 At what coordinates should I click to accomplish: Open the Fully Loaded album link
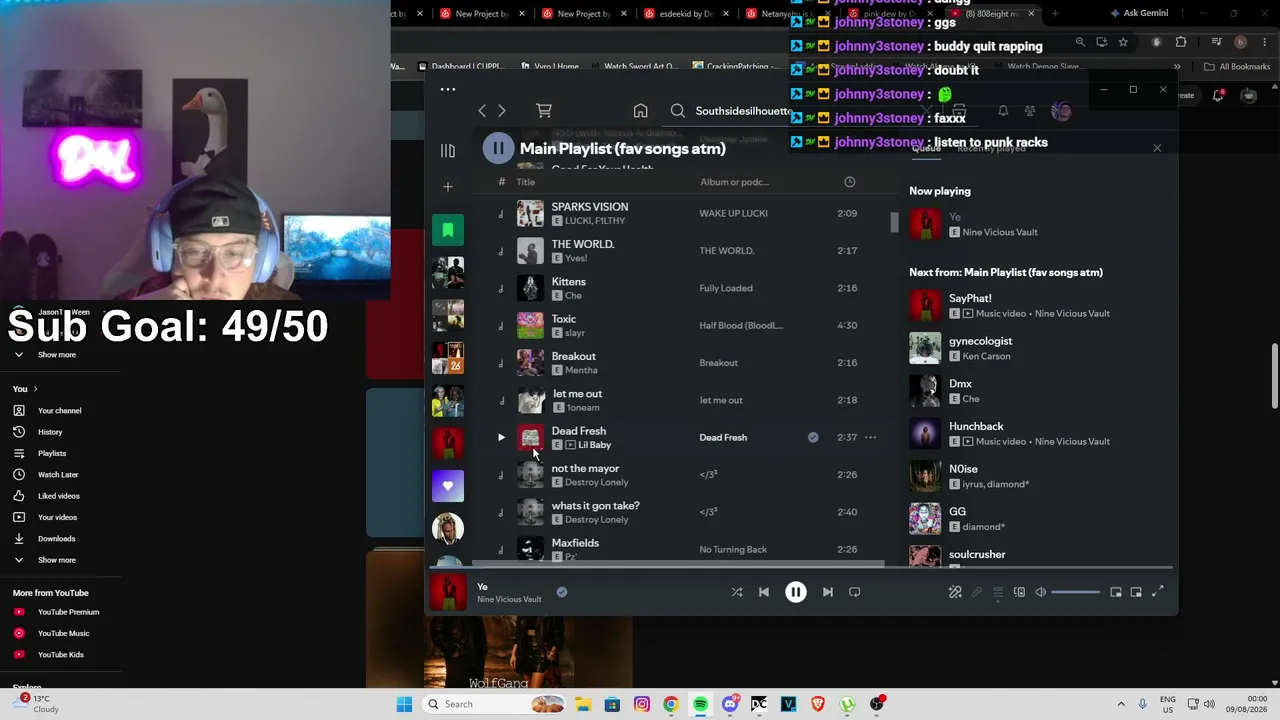[x=726, y=288]
